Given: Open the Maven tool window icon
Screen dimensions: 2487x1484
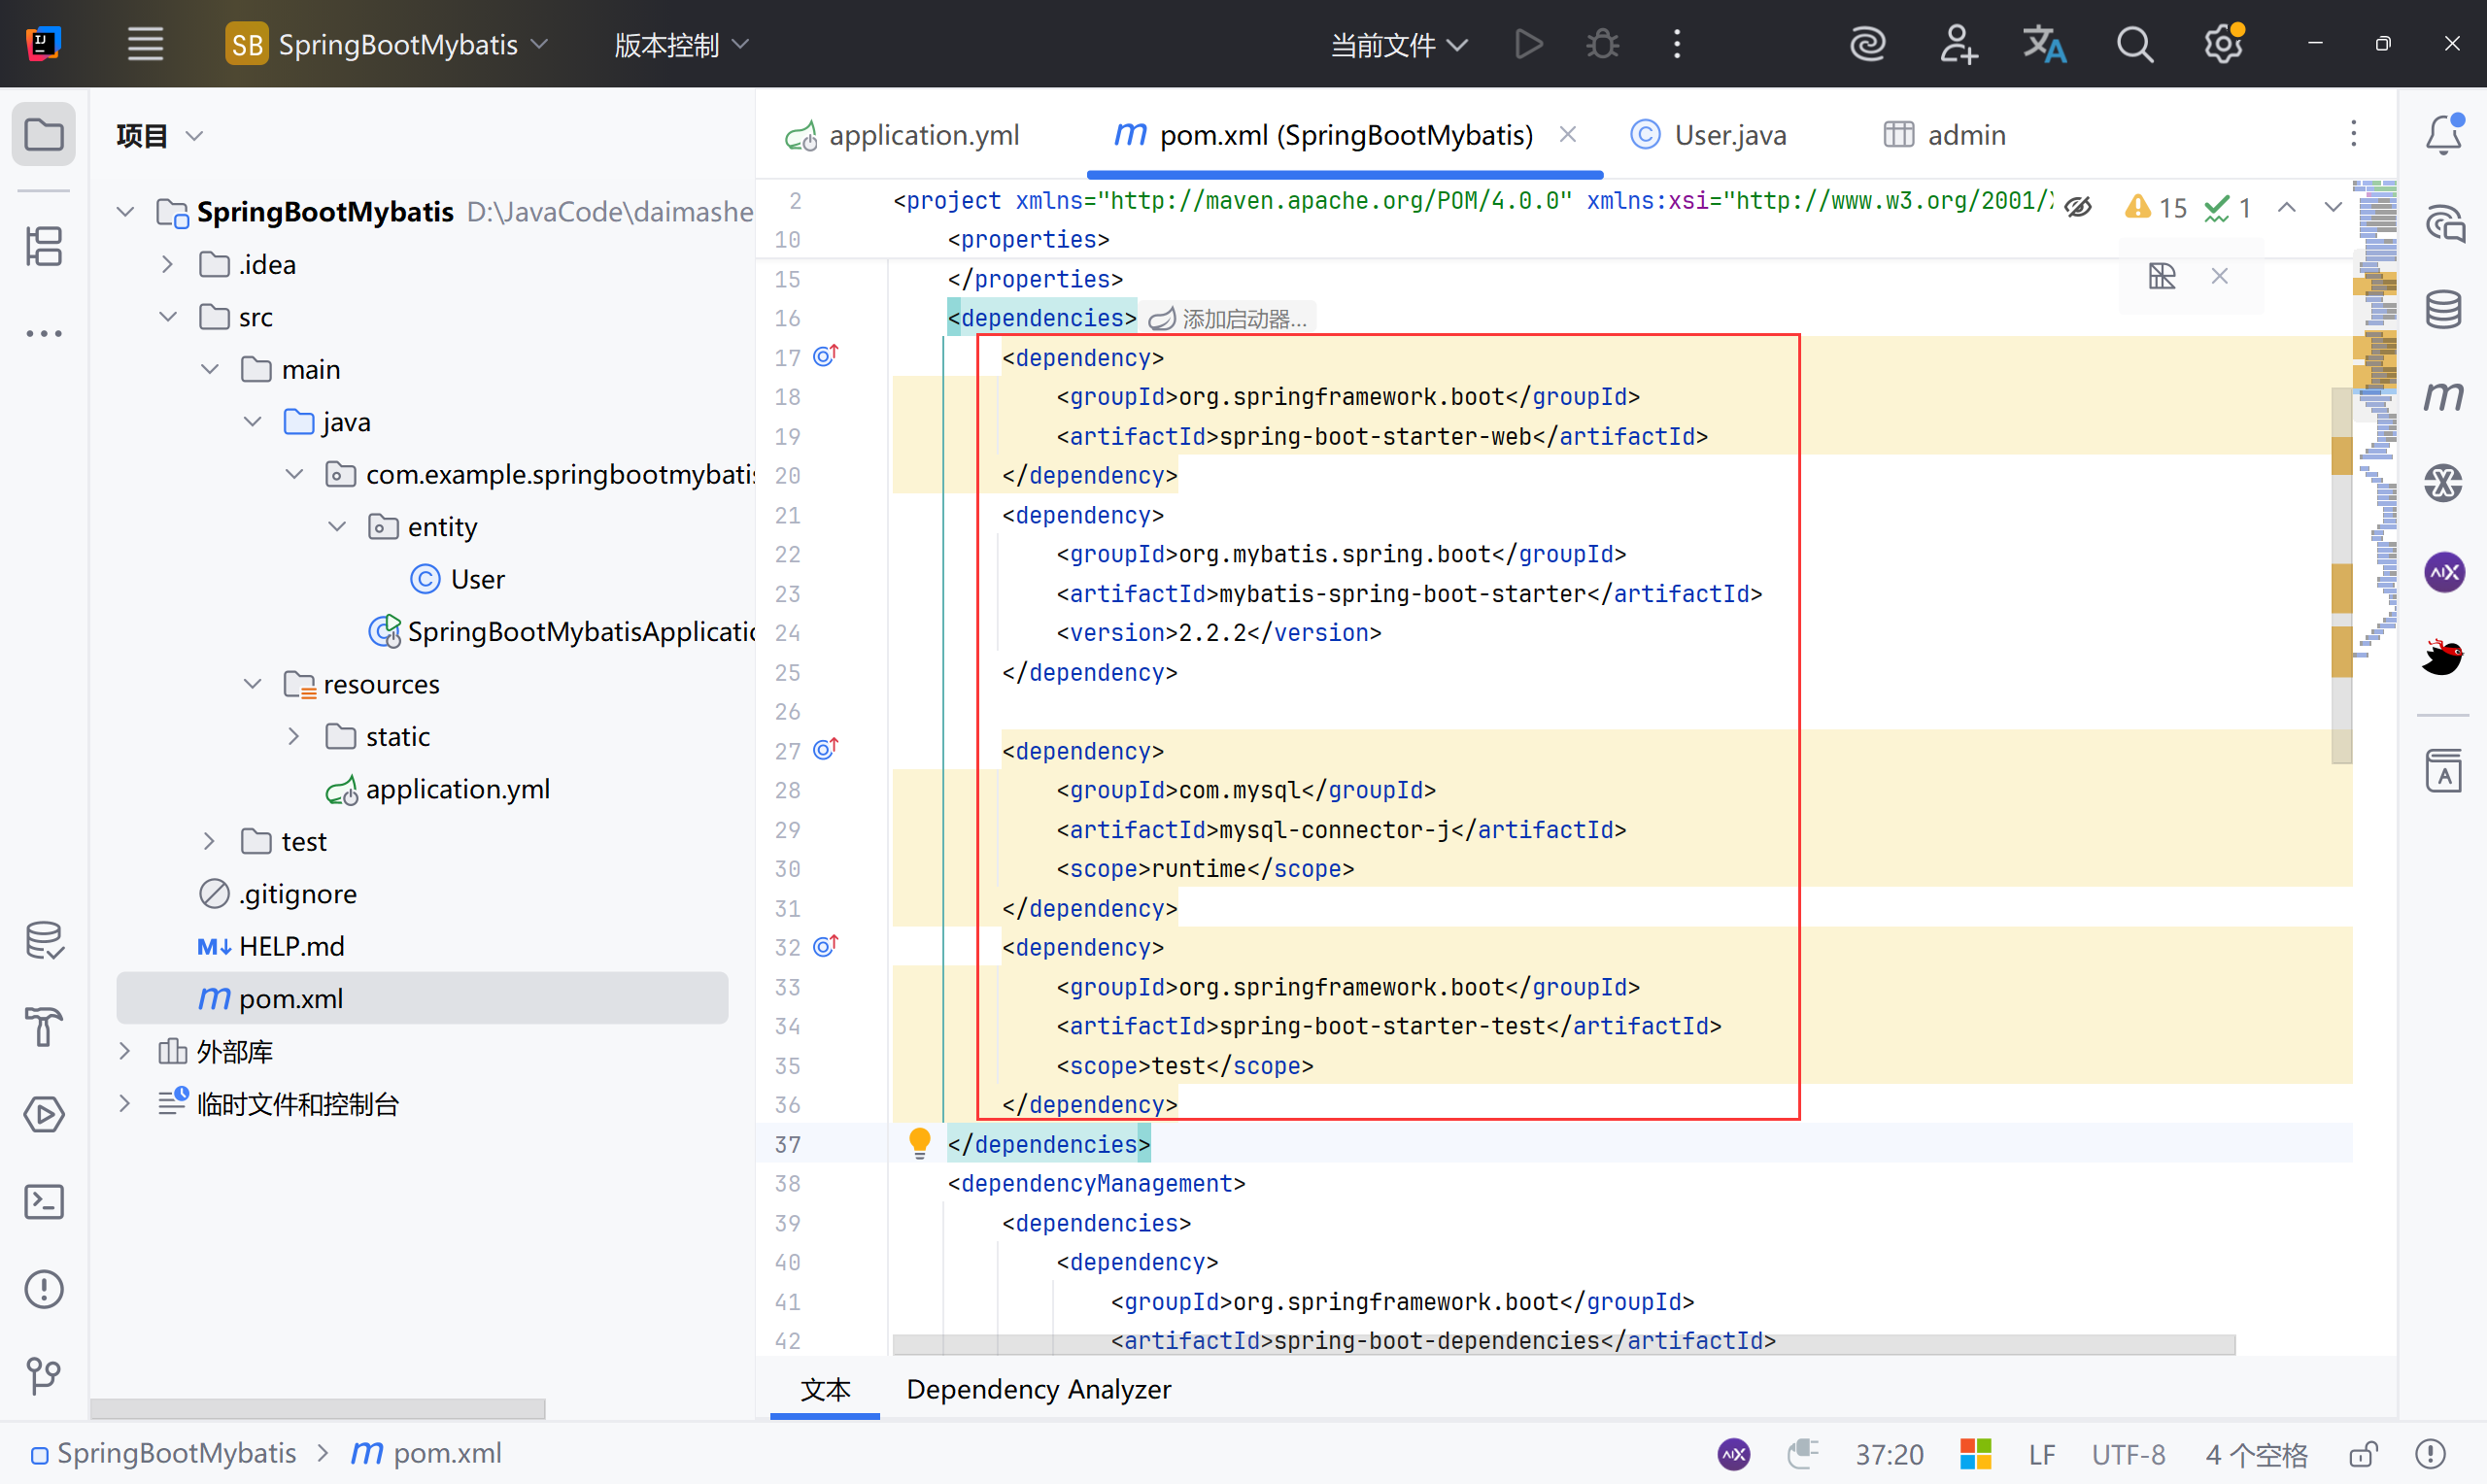Looking at the screenshot, I should (x=2443, y=397).
